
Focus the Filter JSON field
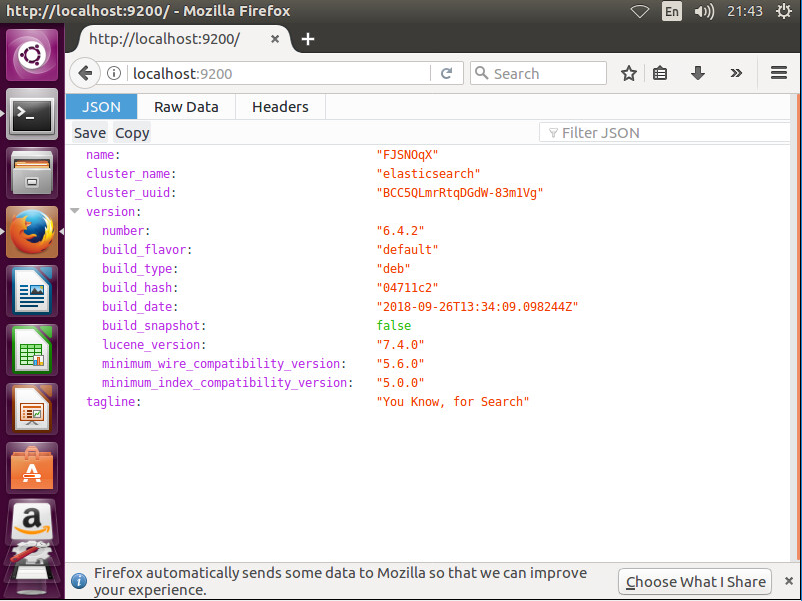pyautogui.click(x=665, y=133)
